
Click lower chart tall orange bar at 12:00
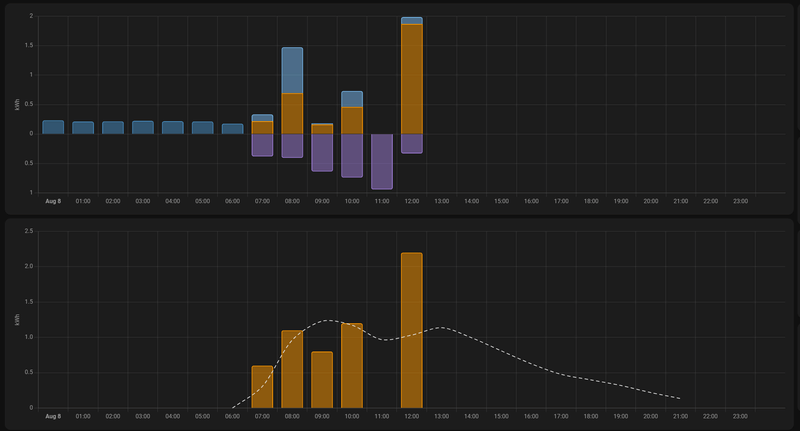412,331
